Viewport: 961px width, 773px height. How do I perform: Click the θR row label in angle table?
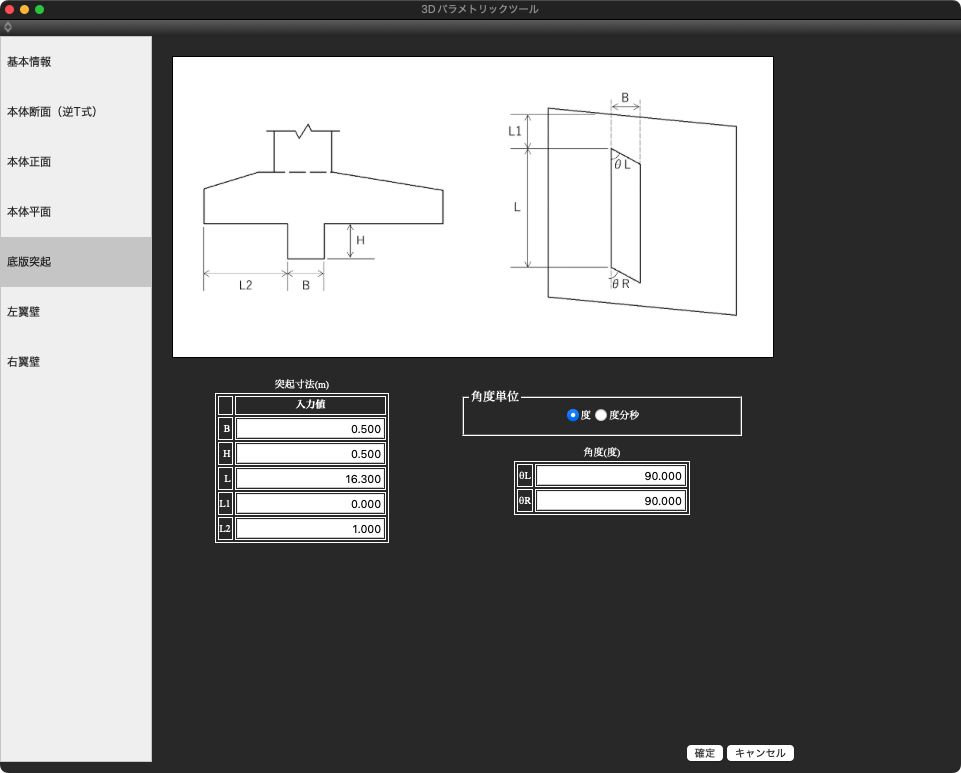[525, 501]
